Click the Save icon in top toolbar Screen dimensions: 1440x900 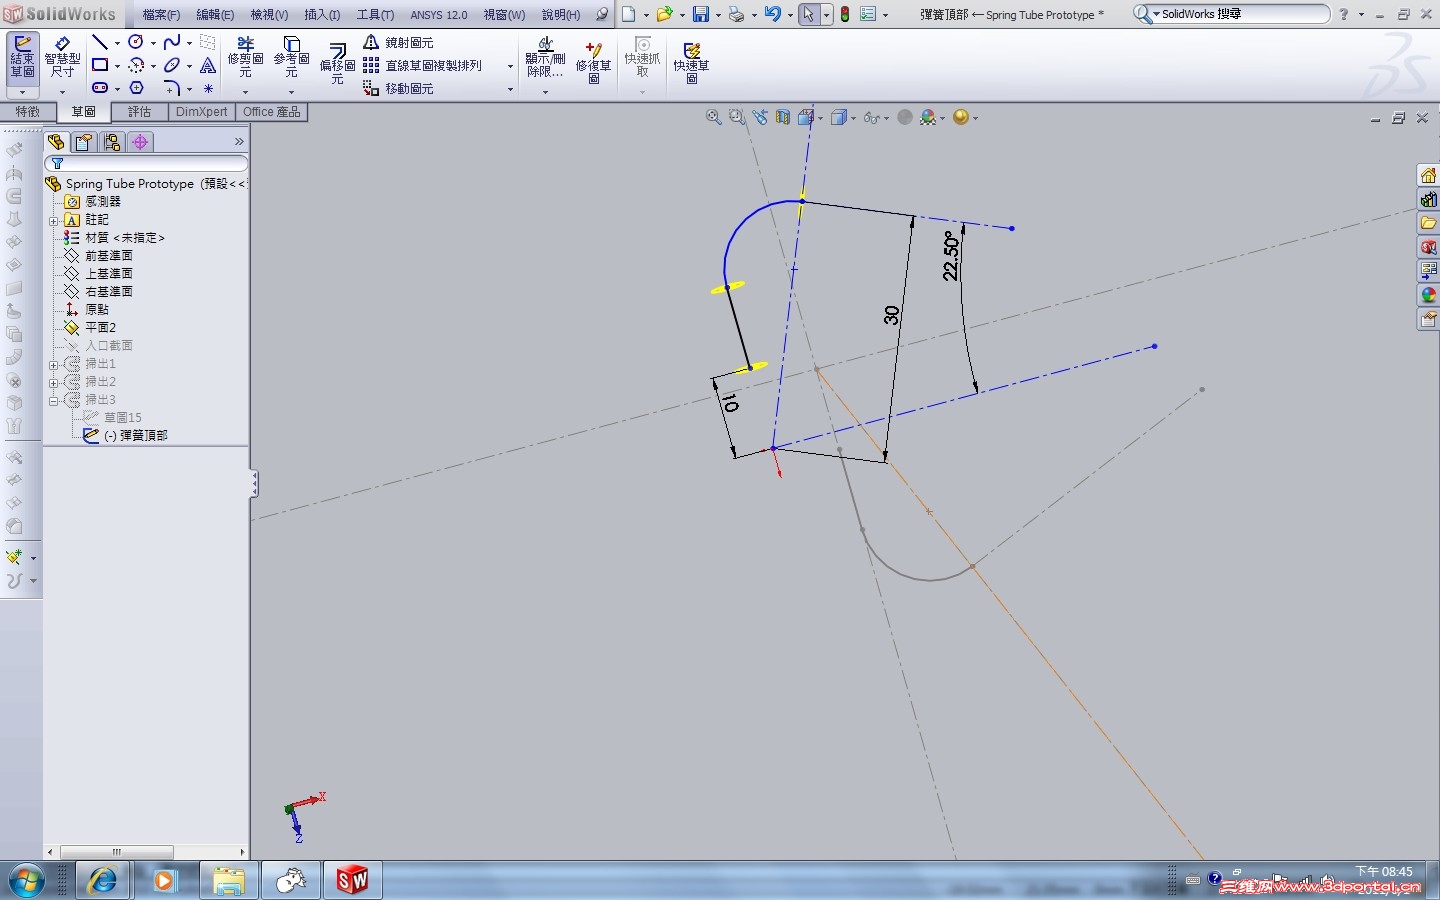click(701, 14)
